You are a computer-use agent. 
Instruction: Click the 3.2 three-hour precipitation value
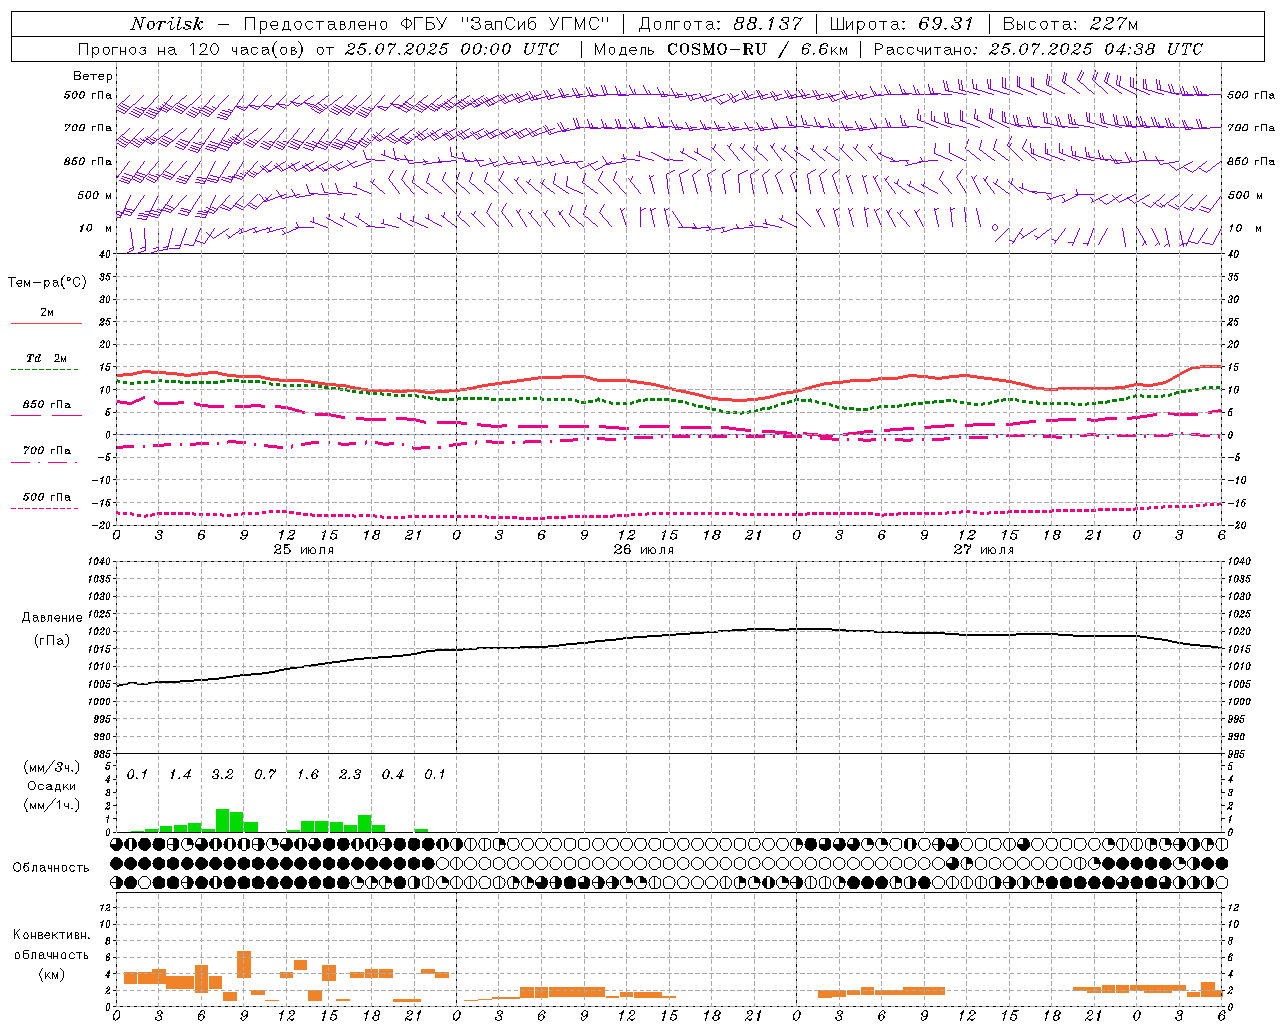click(222, 774)
